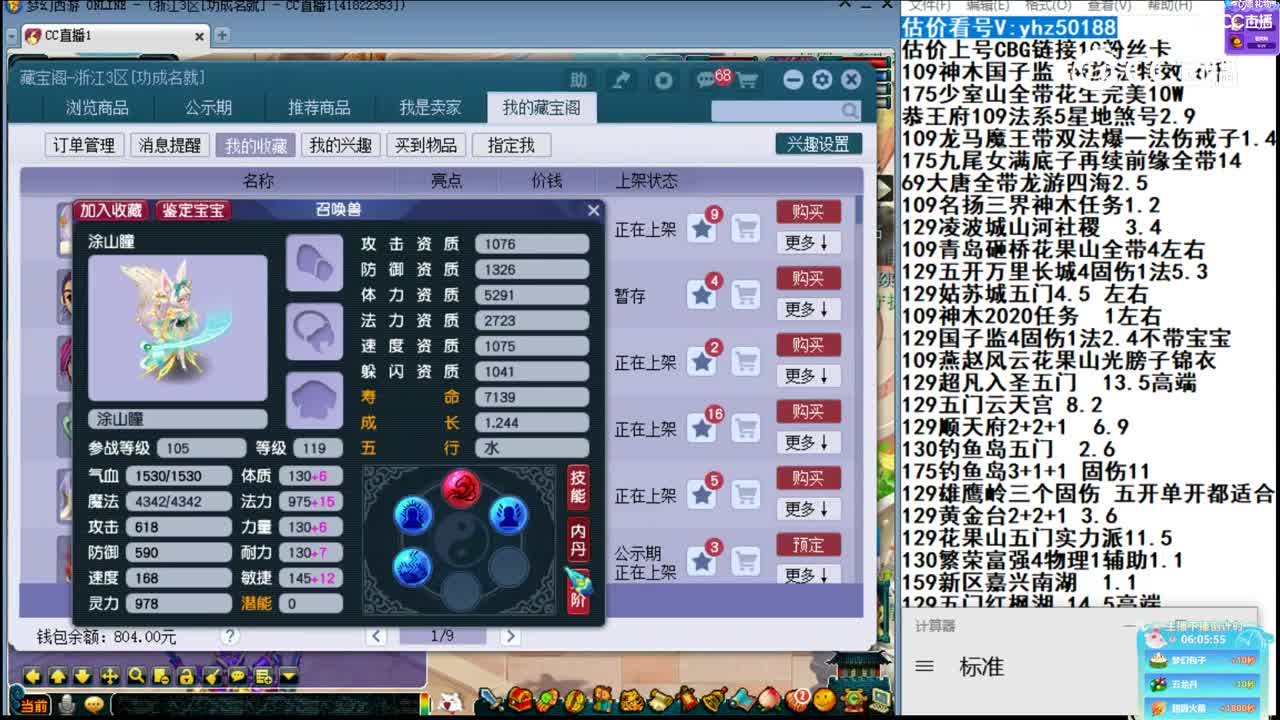Click 预定 button in 公示期 row
This screenshot has width=1280, height=720.
point(808,545)
